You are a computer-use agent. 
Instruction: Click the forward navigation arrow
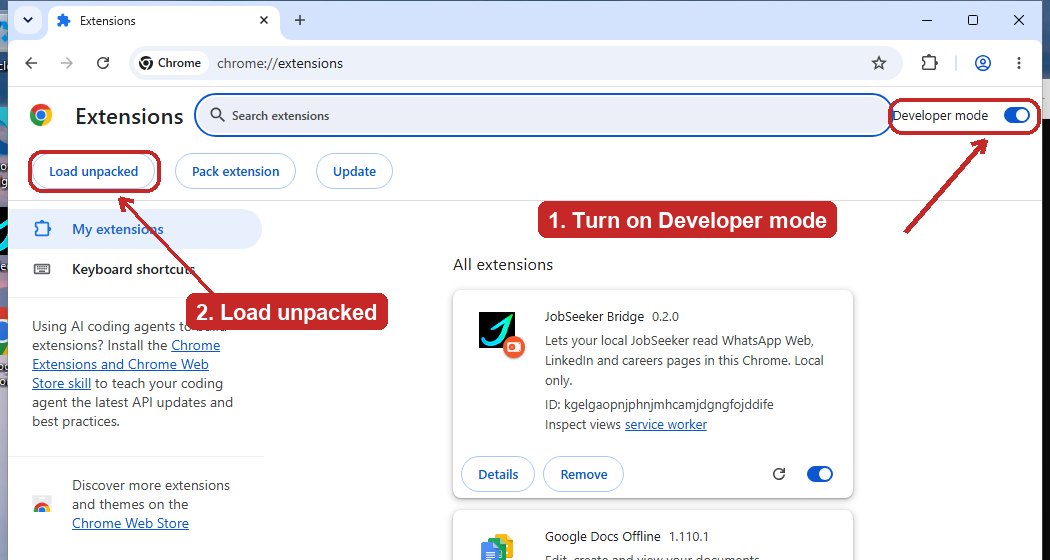point(67,63)
